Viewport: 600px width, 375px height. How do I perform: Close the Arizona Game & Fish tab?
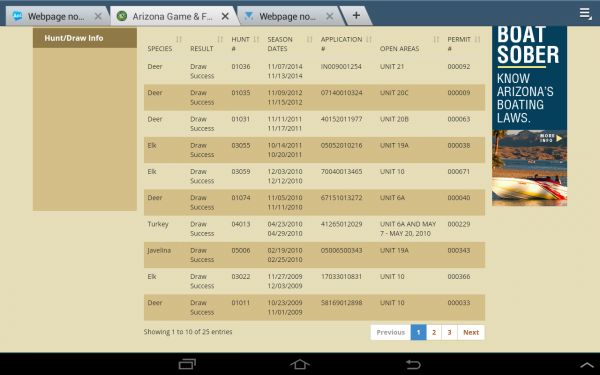point(225,16)
